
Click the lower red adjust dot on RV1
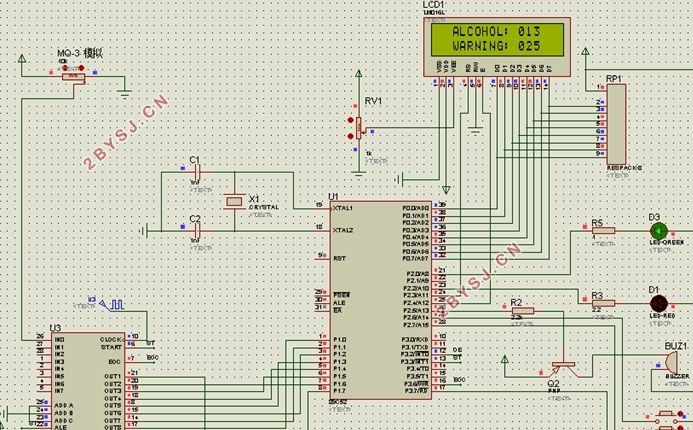[x=350, y=136]
